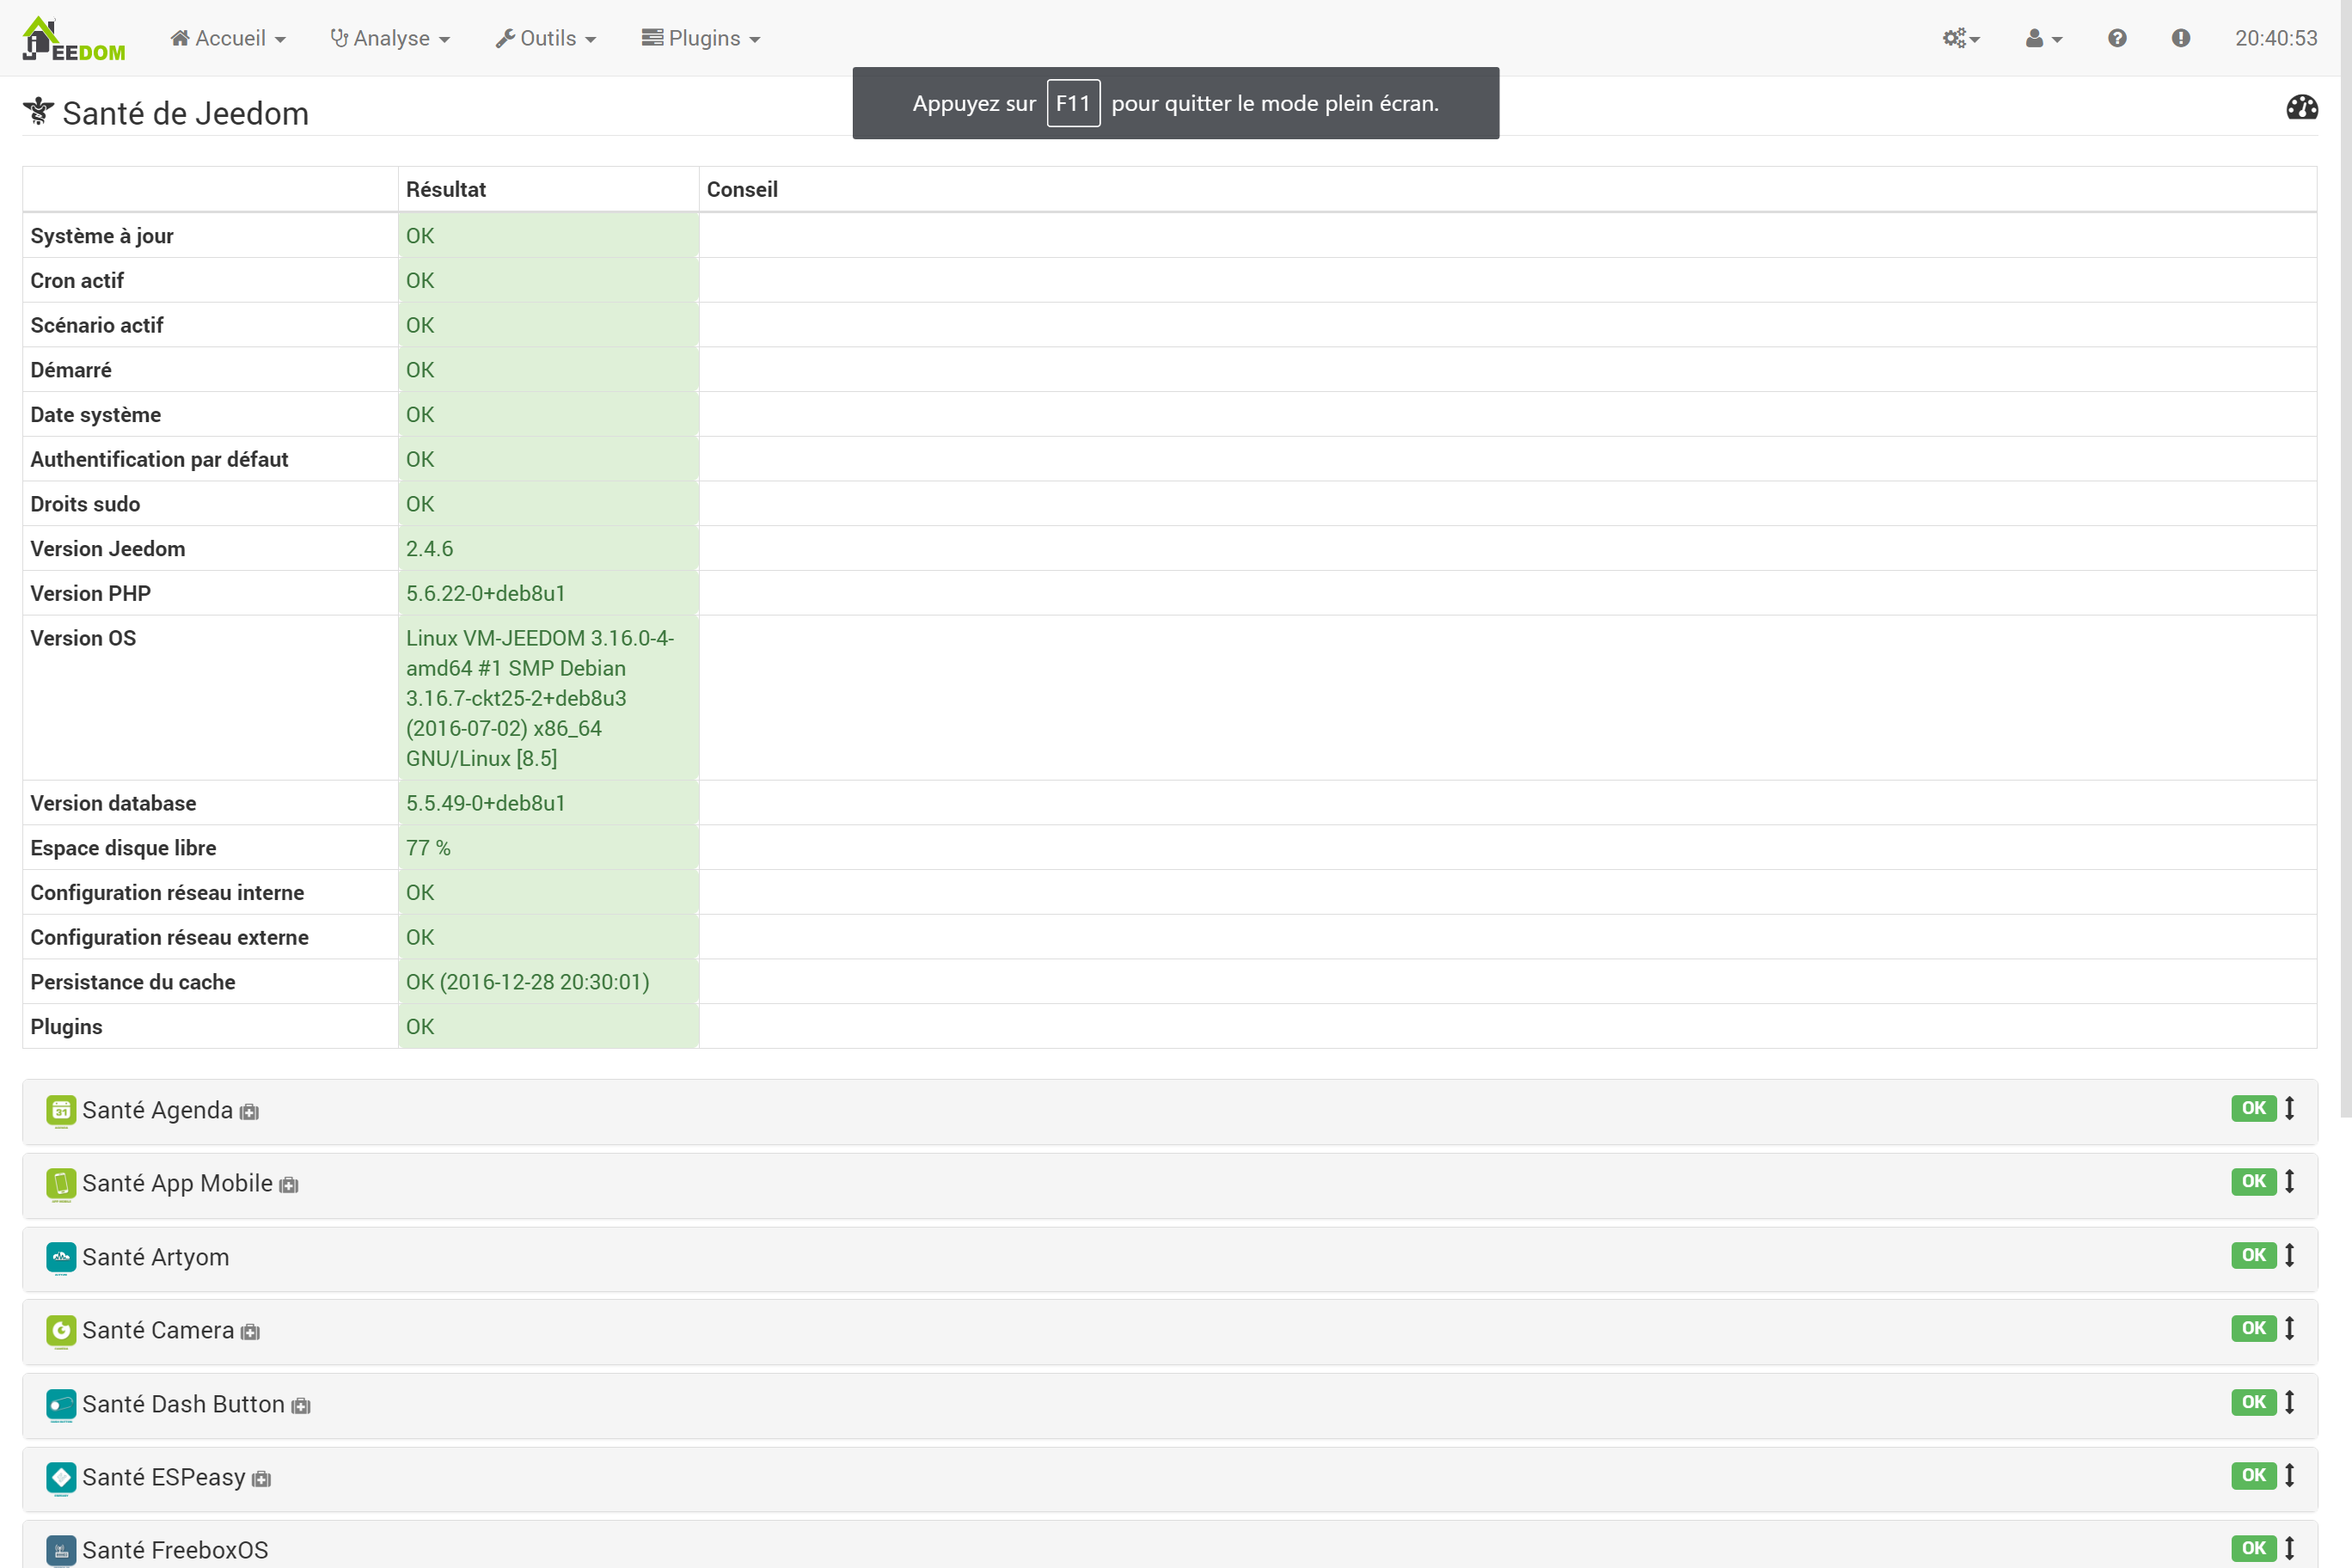
Task: Click the Jeedom logo
Action: pos(74,39)
